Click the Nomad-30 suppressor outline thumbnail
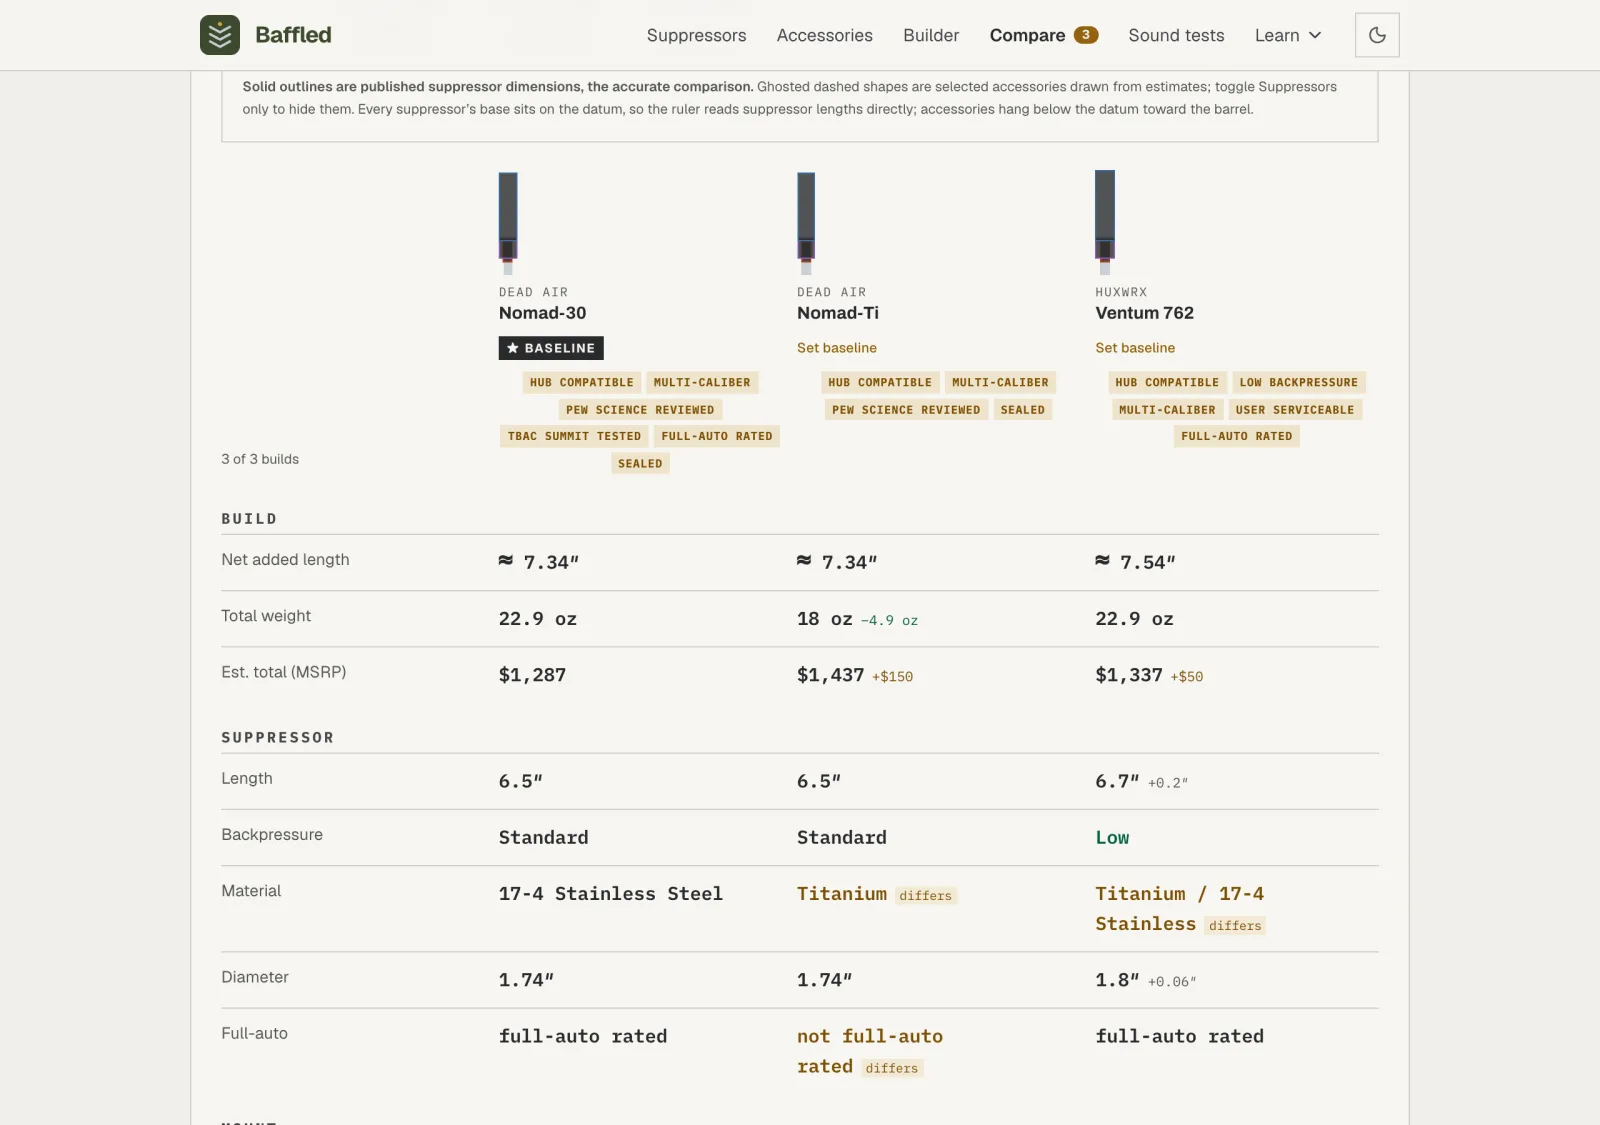1600x1125 pixels. 508,223
